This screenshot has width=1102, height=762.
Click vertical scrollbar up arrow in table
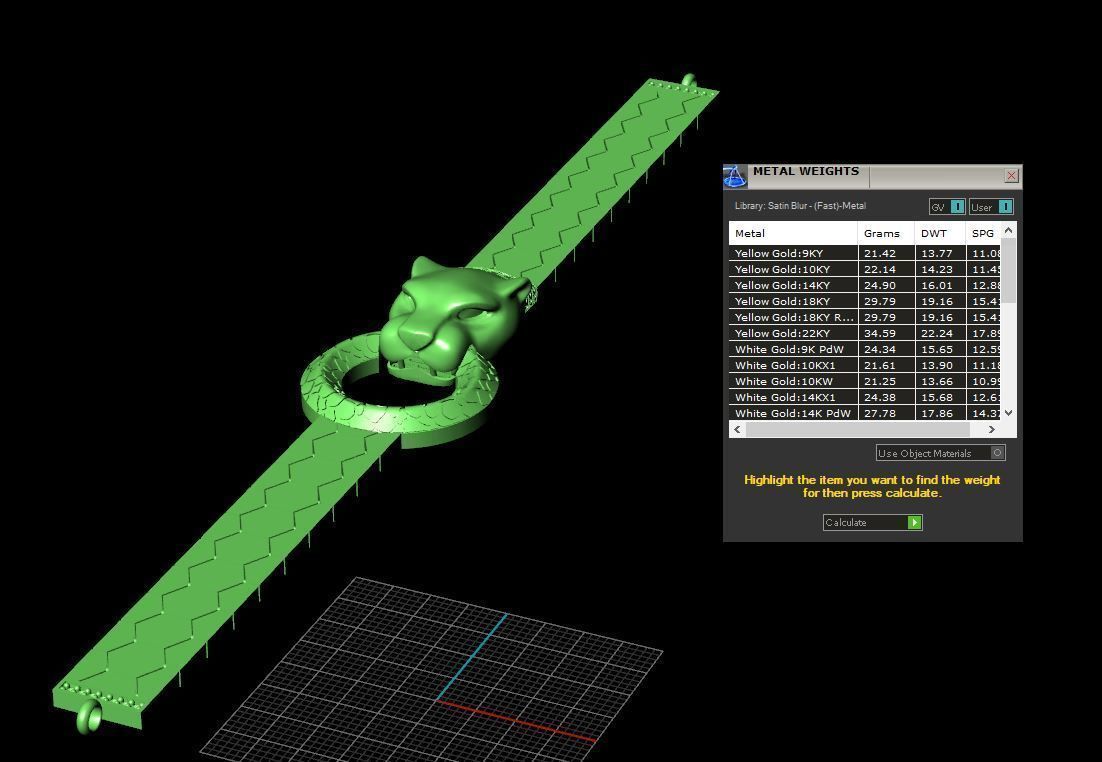click(x=1009, y=230)
